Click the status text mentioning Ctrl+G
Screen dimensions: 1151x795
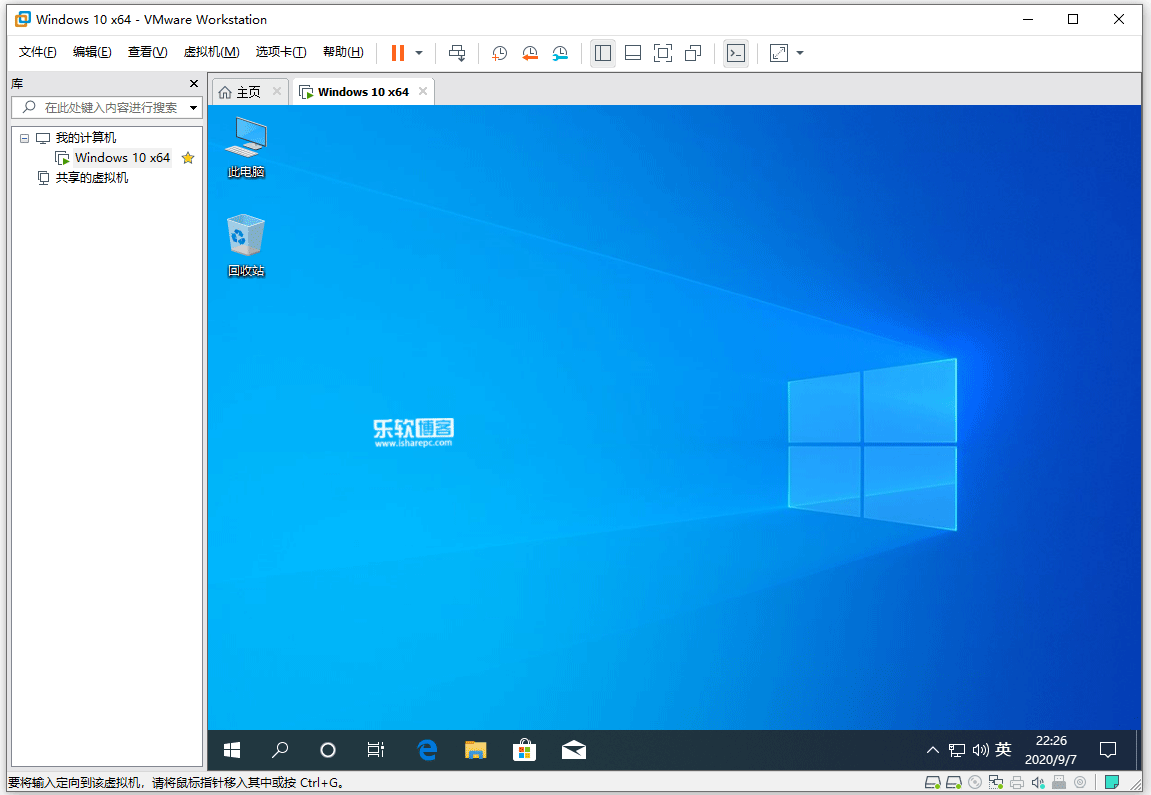176,783
